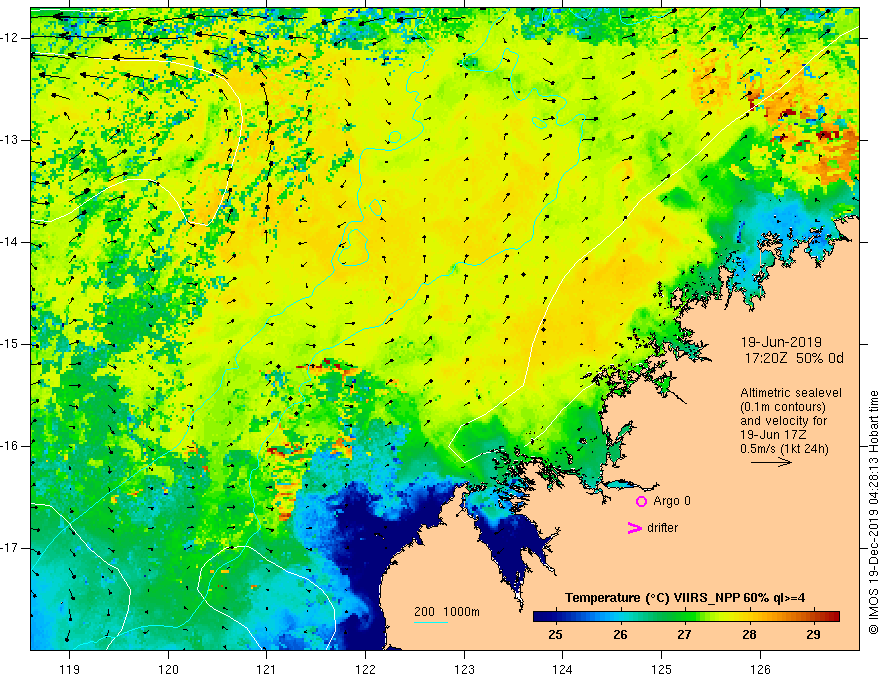This screenshot has height=680, width=880.
Task: Click latitude axis label -14
Action: 10,242
